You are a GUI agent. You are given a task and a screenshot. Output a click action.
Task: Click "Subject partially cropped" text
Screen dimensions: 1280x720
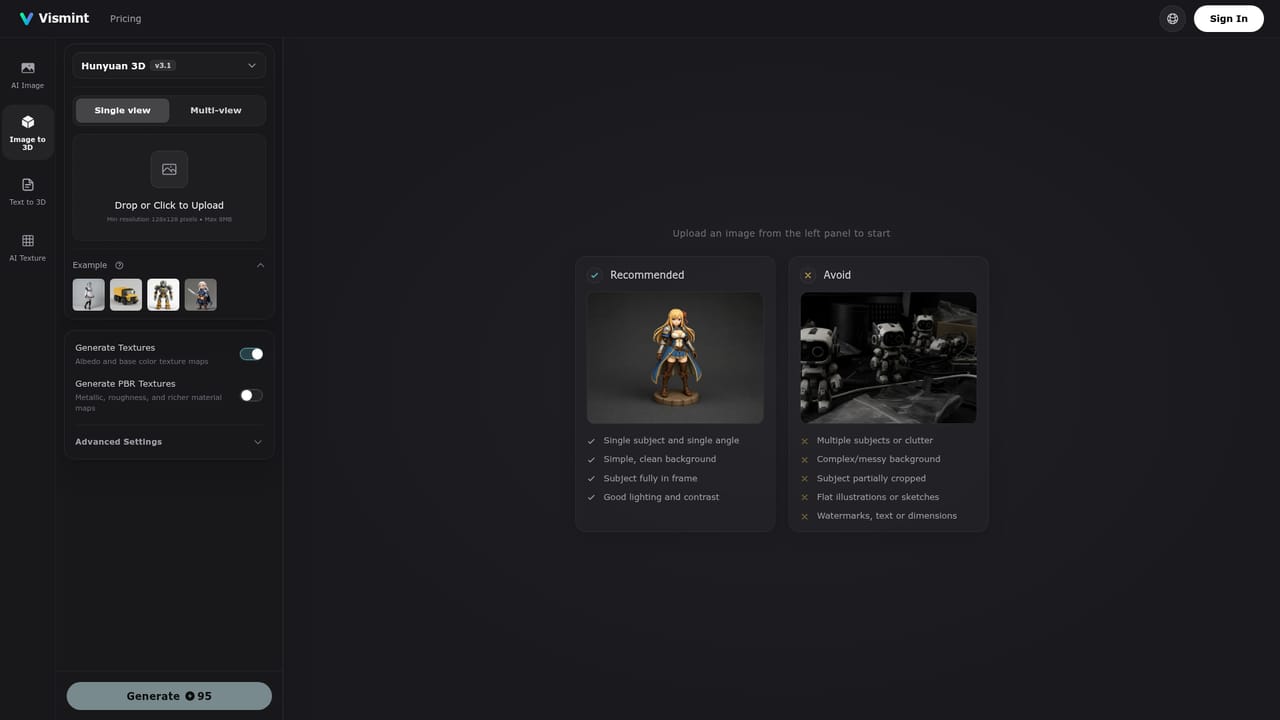871,478
